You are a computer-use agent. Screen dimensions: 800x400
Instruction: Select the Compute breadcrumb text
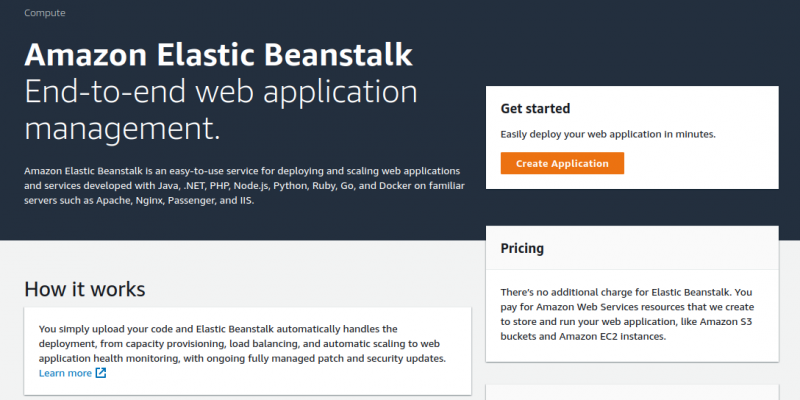coord(45,13)
